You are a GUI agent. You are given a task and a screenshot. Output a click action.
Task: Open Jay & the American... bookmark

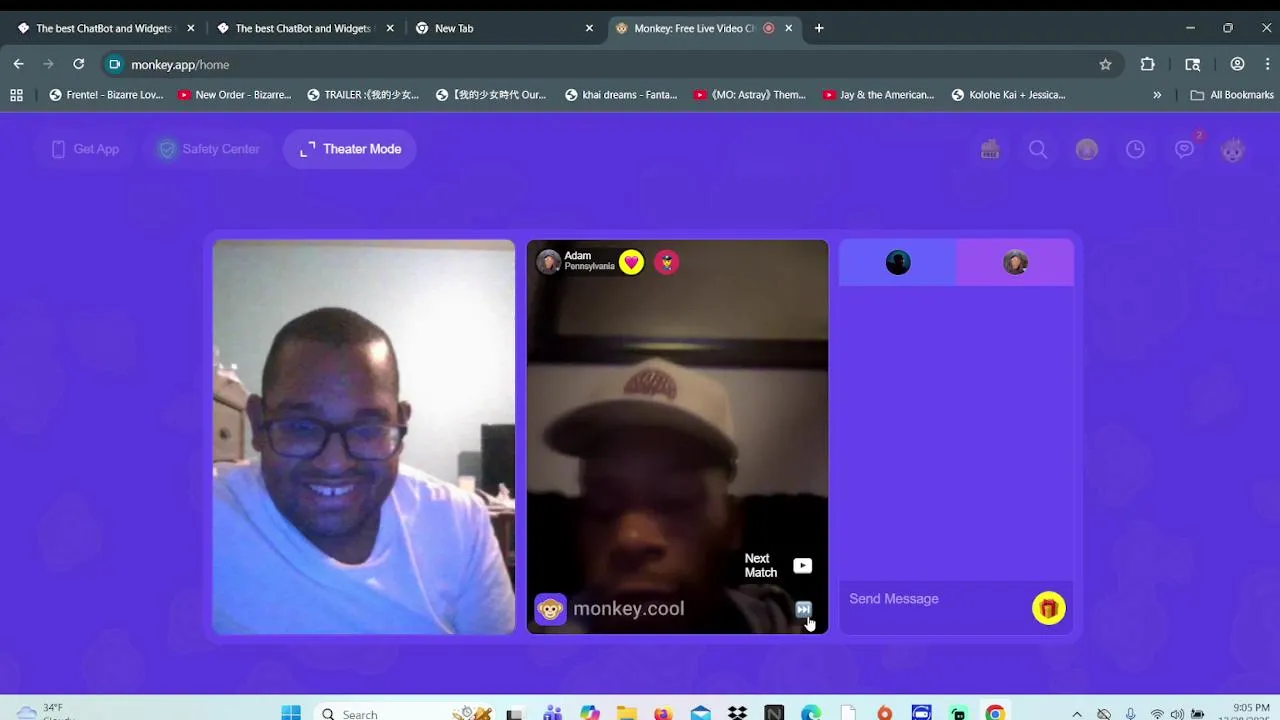[x=878, y=95]
